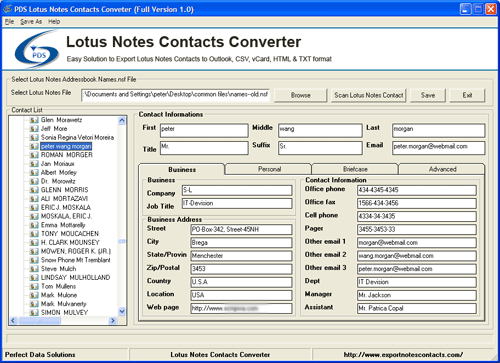The width and height of the screenshot is (500, 363).
Task: Click the contact icon beside Dr. Morowitz
Action: click(34, 181)
